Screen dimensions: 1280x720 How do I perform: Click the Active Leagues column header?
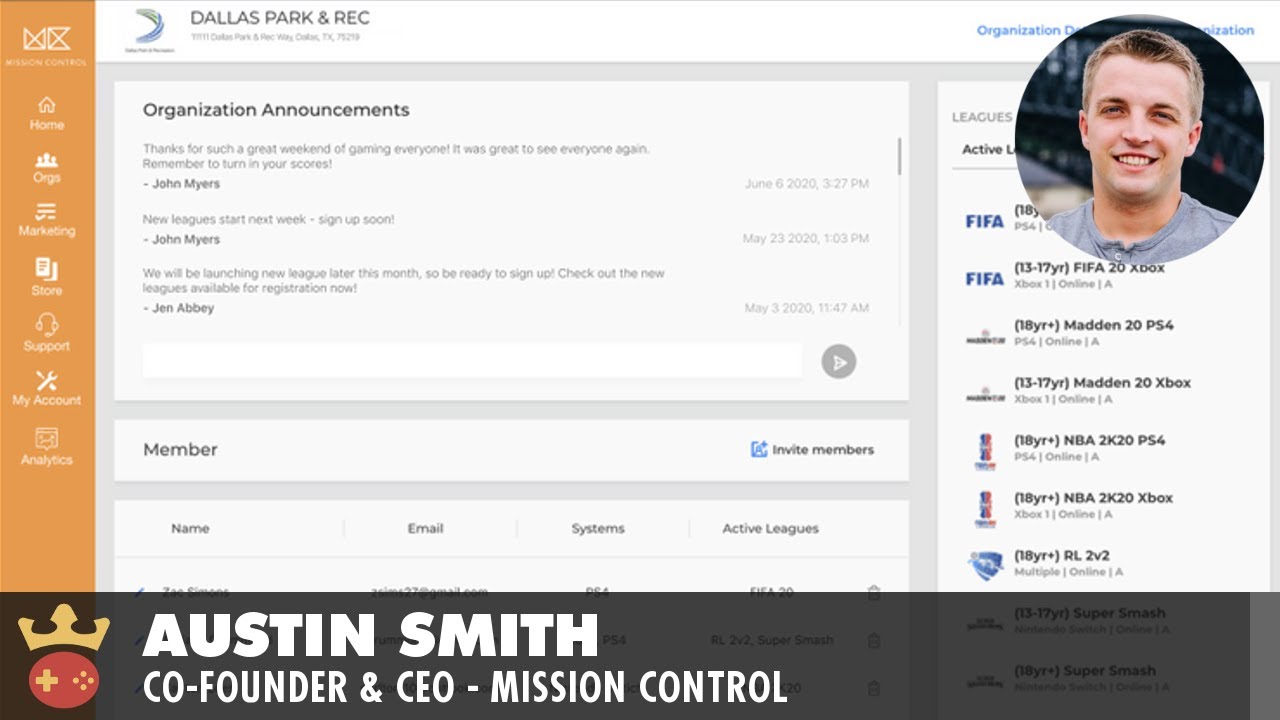point(770,528)
